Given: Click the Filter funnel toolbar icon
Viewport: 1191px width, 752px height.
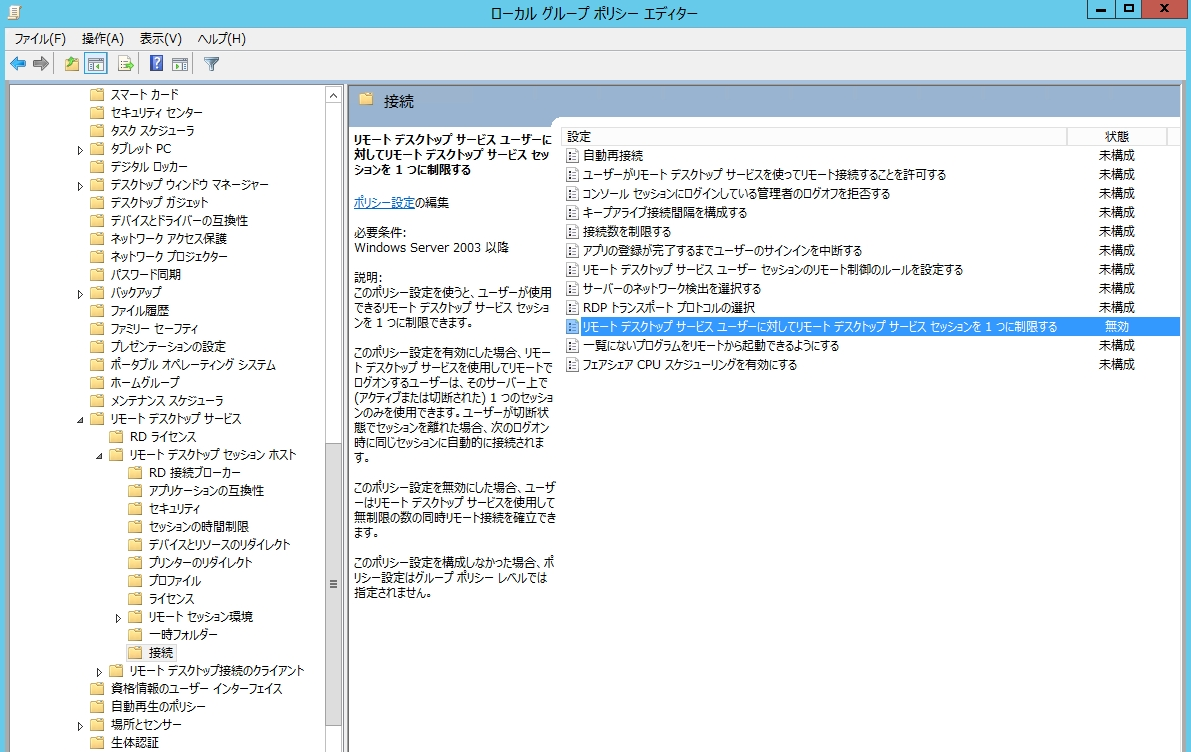Looking at the screenshot, I should (211, 65).
